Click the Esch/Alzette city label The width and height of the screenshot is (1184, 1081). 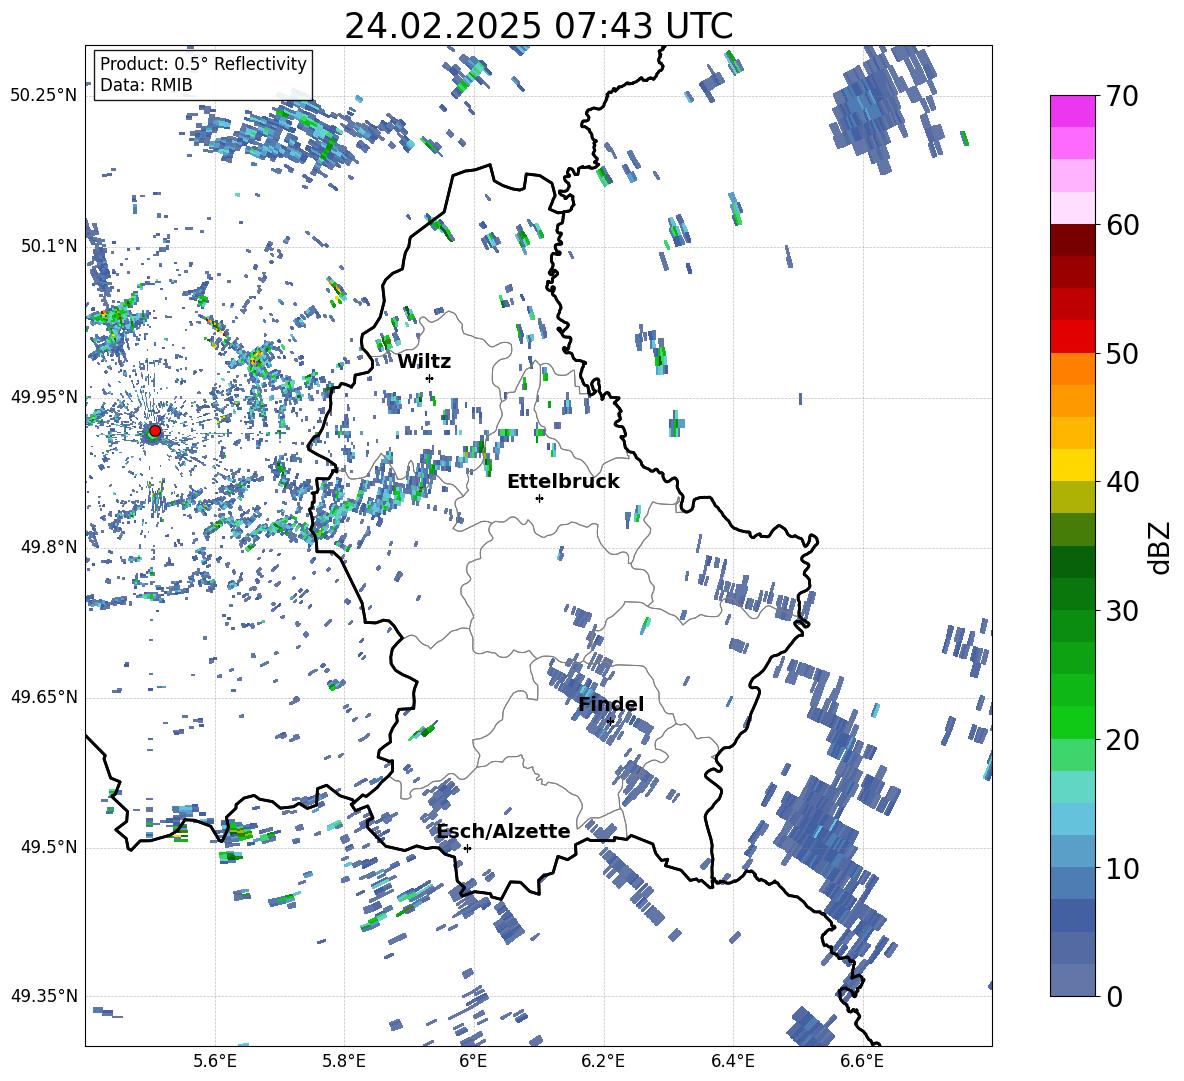click(x=504, y=831)
